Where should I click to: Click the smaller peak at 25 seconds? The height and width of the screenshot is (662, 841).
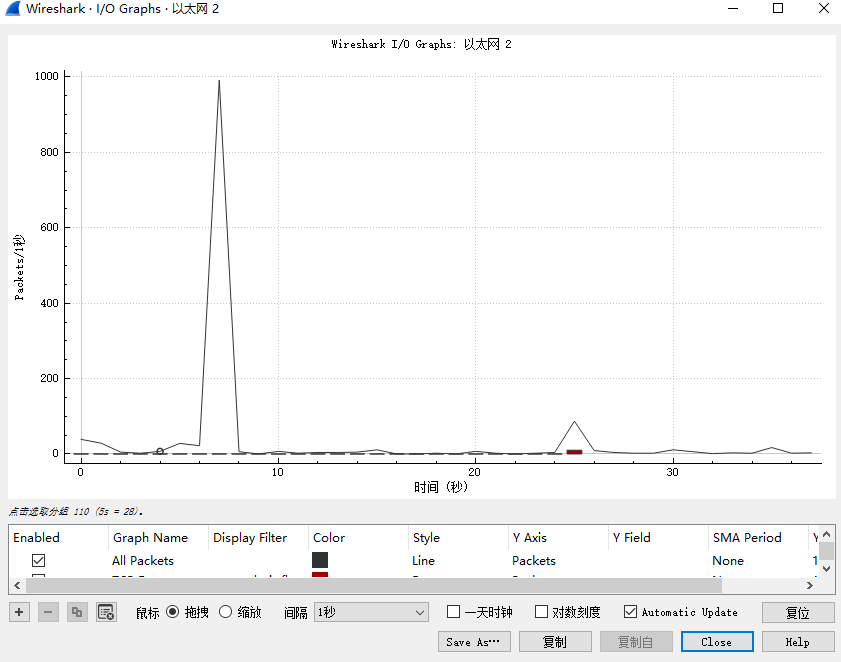(574, 422)
